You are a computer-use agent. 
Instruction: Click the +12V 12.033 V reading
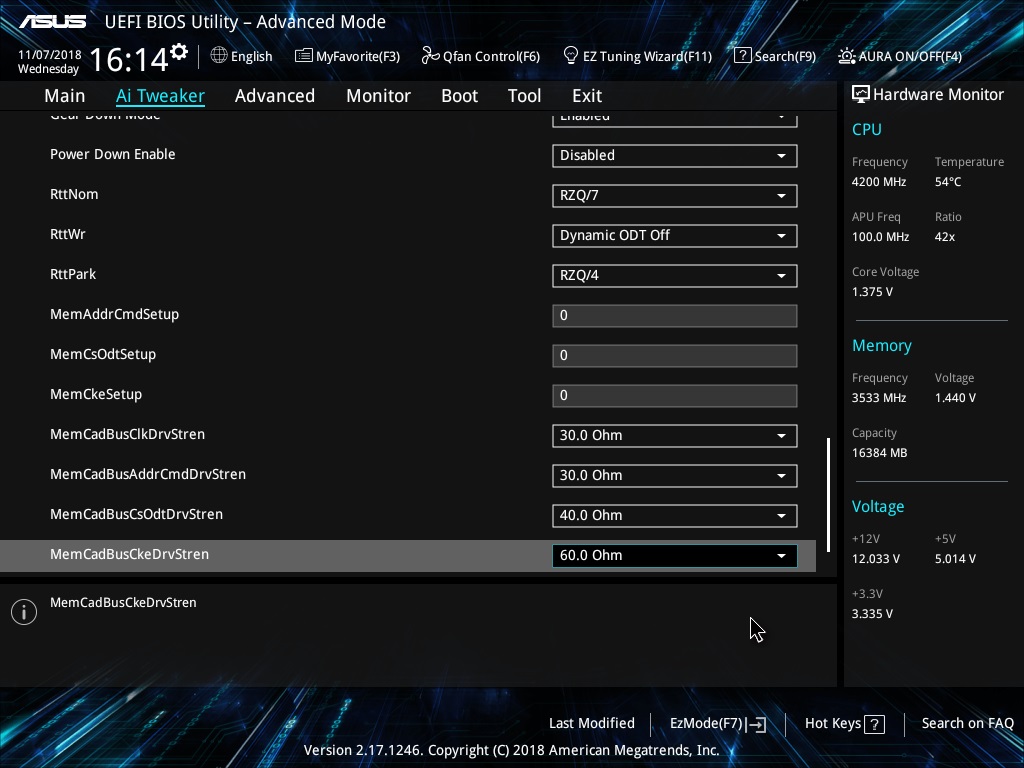(x=876, y=559)
